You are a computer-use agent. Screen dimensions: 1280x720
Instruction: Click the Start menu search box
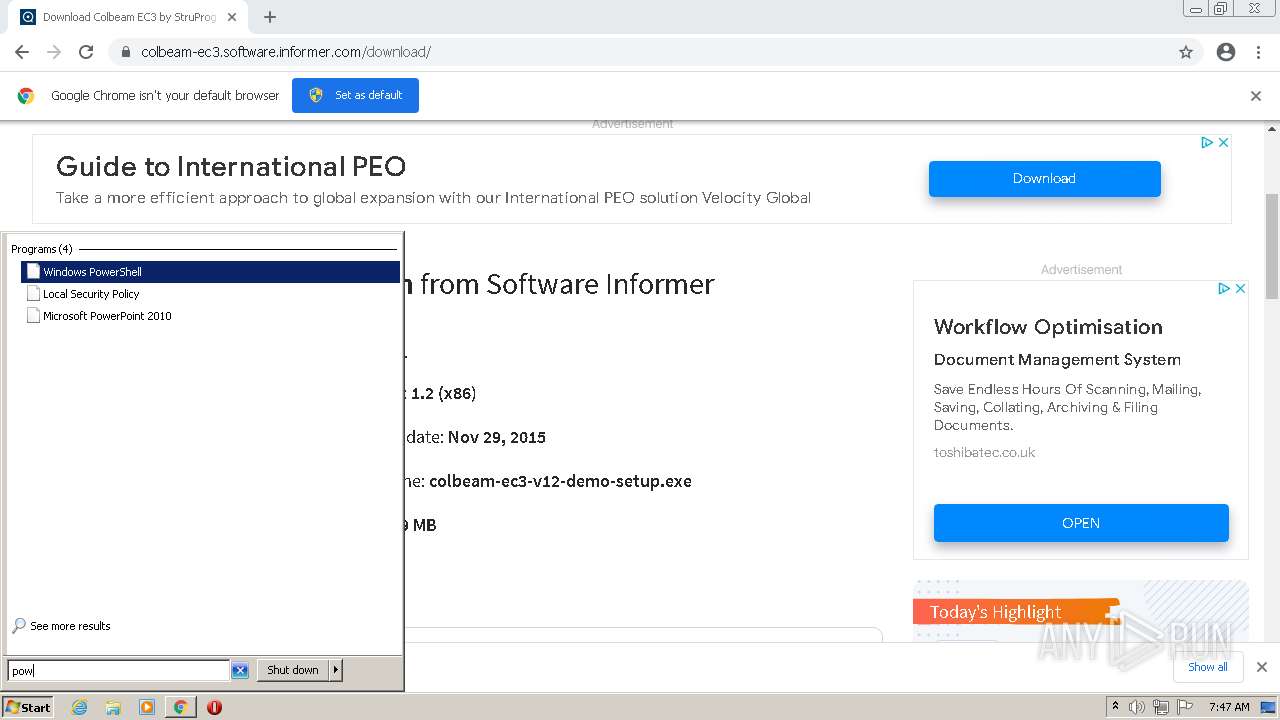point(118,670)
